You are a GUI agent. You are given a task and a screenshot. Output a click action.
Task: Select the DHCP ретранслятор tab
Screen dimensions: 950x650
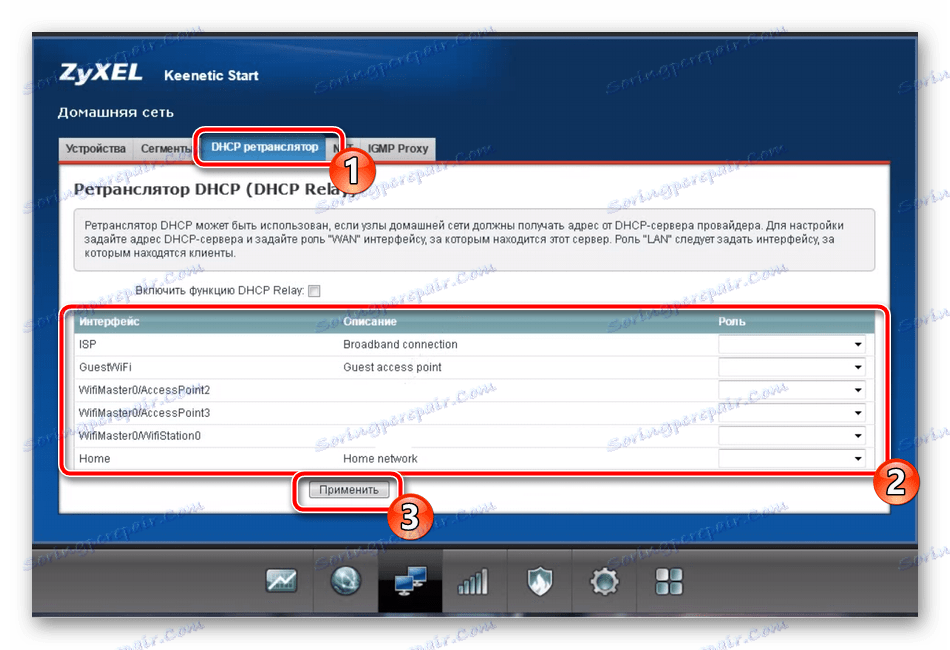[x=264, y=147]
